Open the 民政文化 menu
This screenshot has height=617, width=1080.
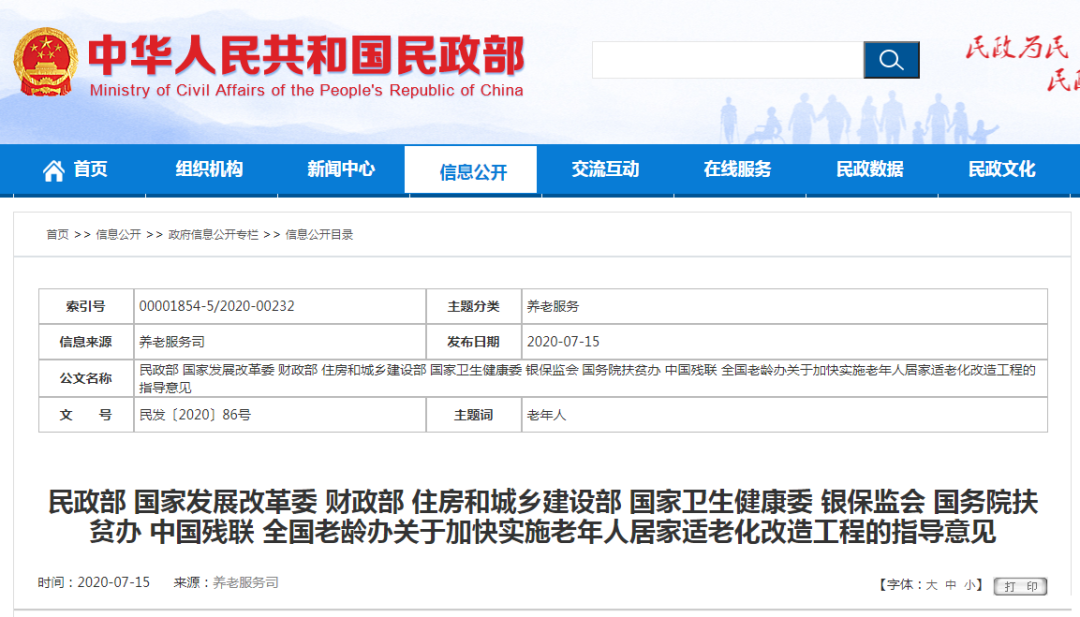pyautogui.click(x=1001, y=170)
